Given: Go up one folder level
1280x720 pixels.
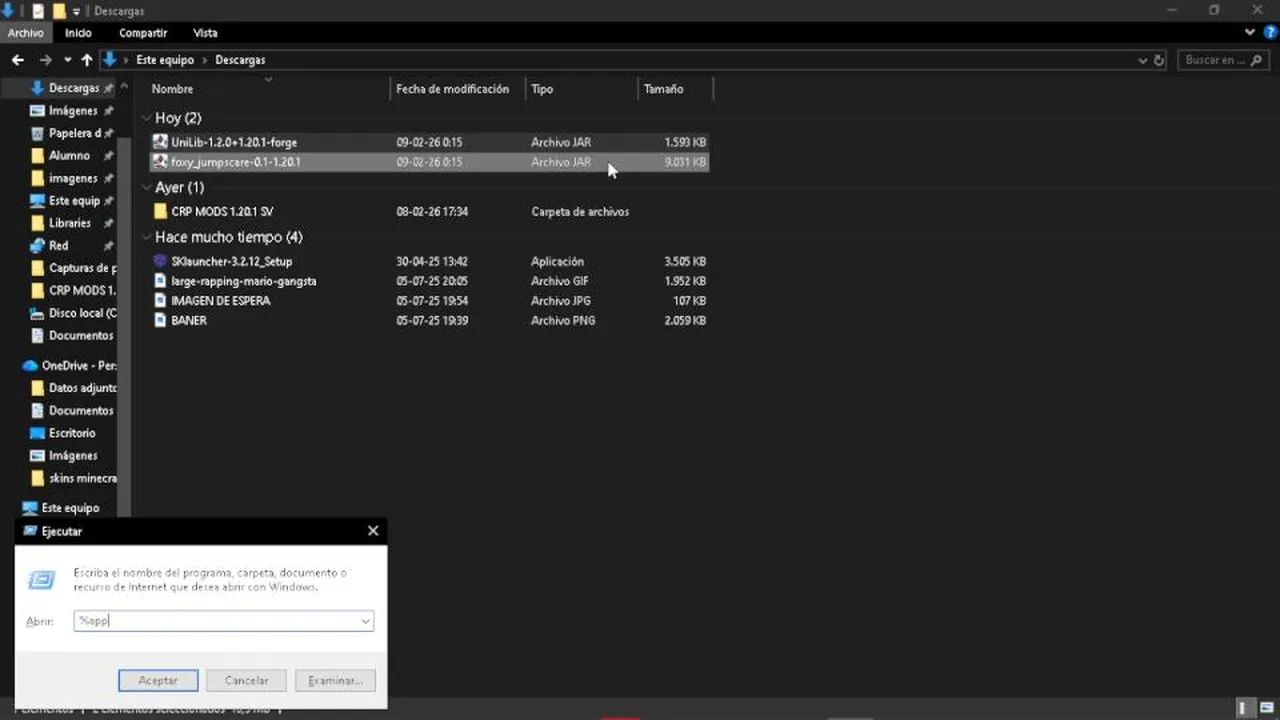Looking at the screenshot, I should pos(87,60).
